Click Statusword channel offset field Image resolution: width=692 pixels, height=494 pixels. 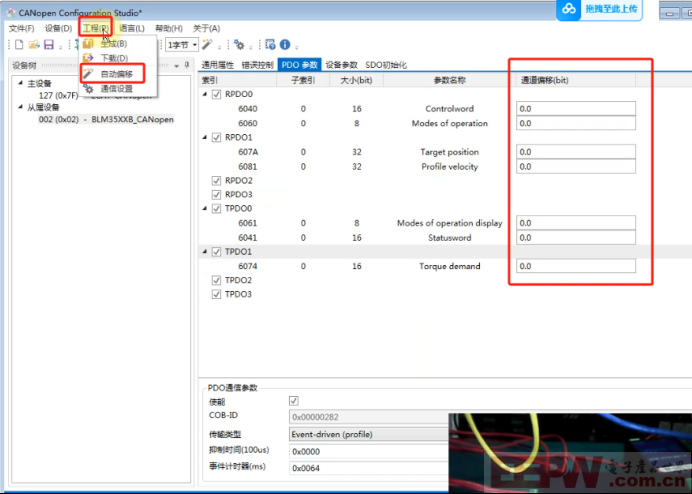click(576, 238)
